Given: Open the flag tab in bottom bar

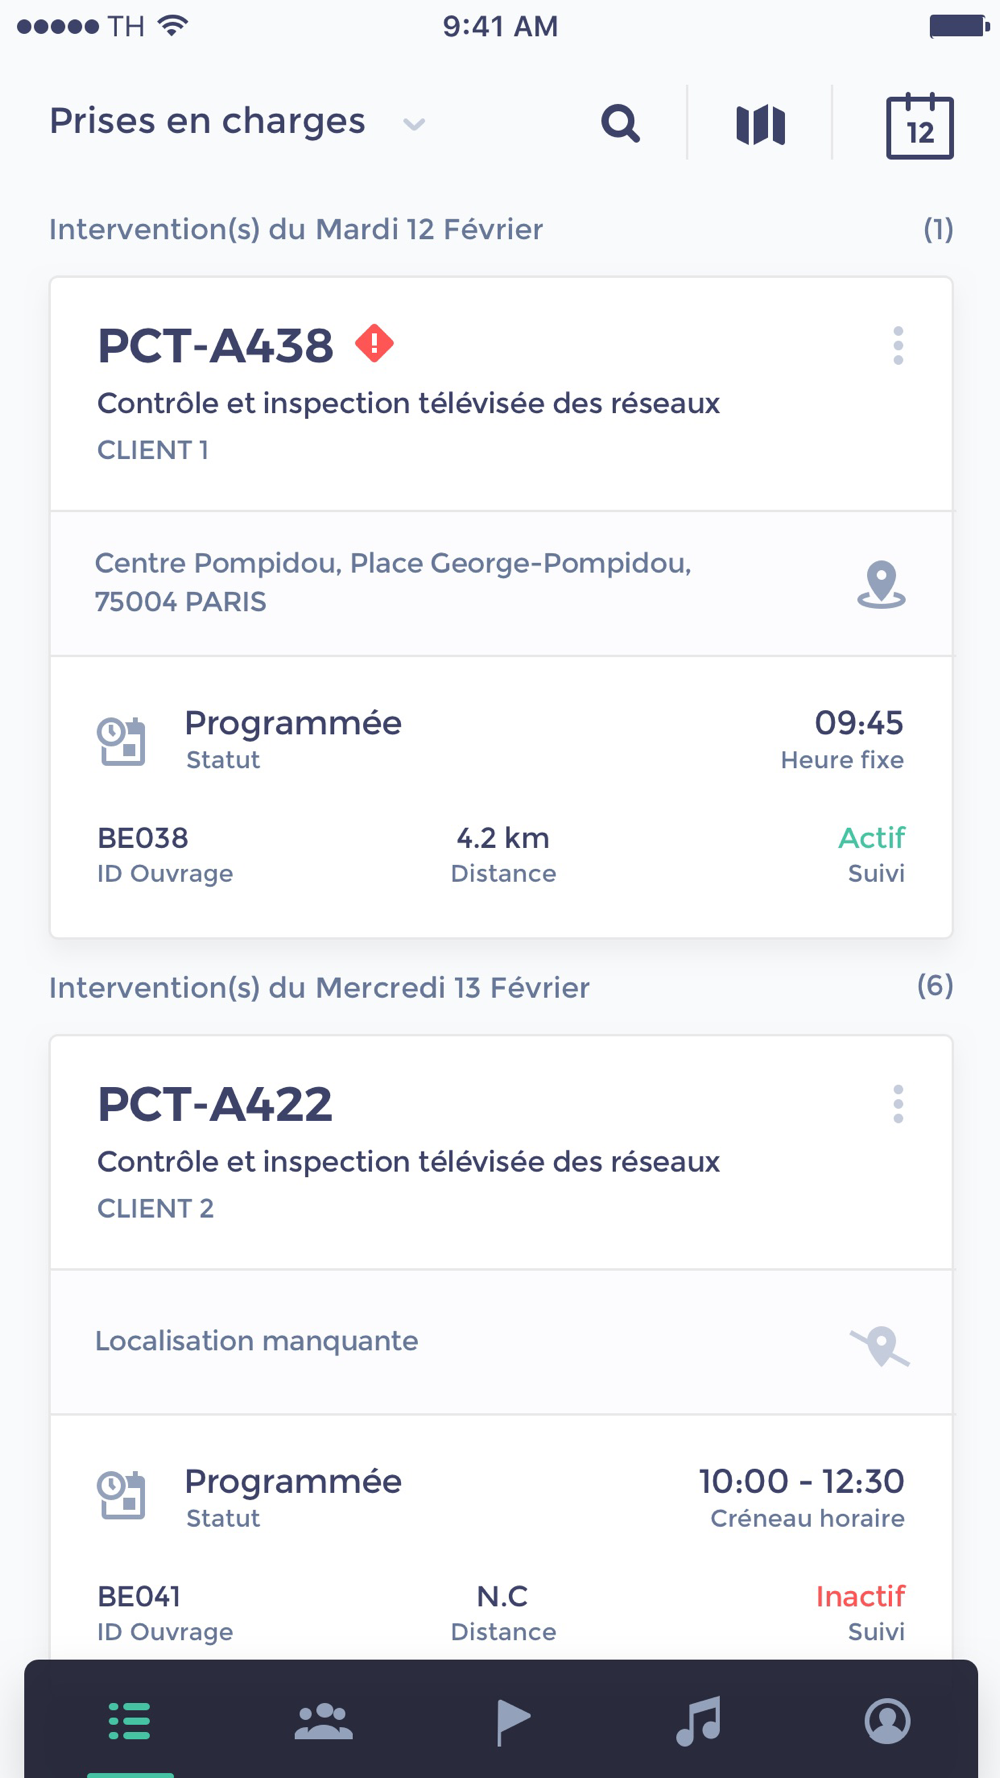Looking at the screenshot, I should (513, 1721).
